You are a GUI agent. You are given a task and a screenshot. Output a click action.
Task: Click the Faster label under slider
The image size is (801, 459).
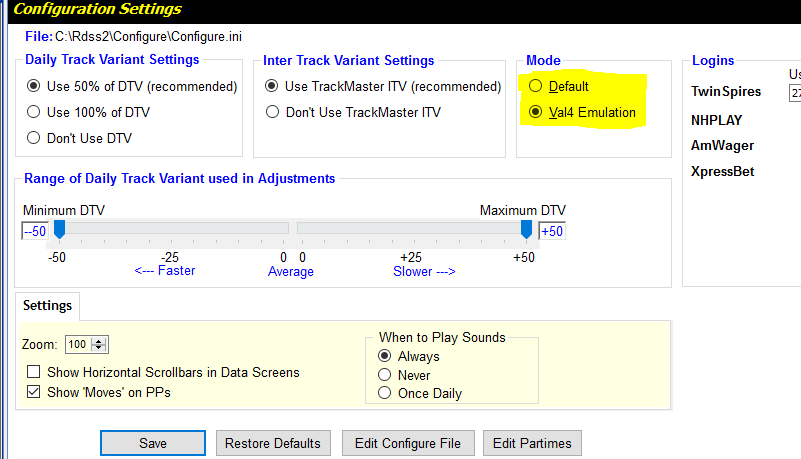coord(164,271)
